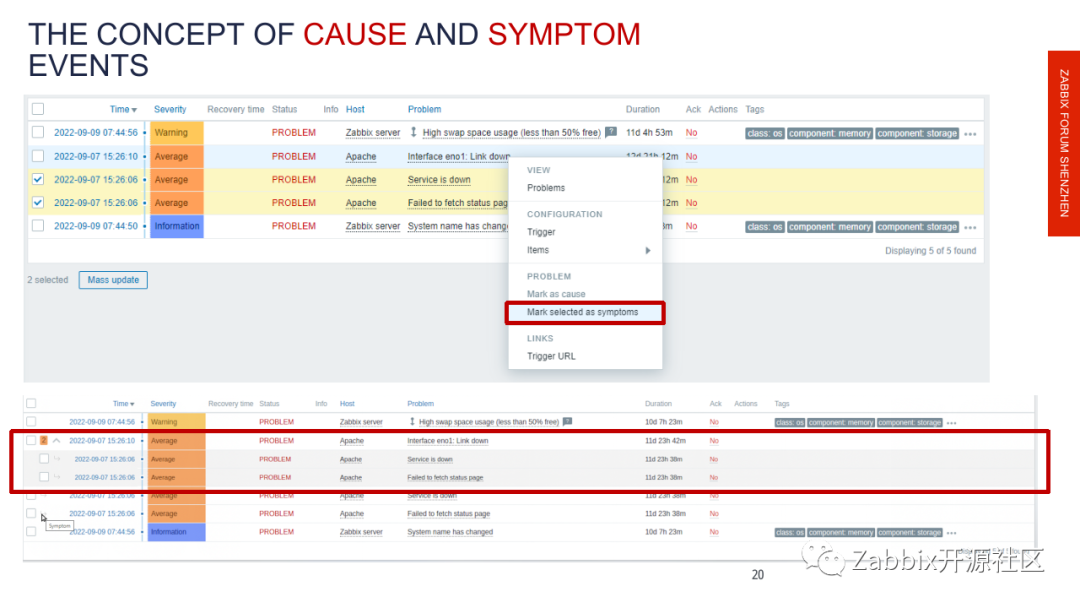Click the Mass update button
The image size is (1080, 608).
(x=113, y=280)
